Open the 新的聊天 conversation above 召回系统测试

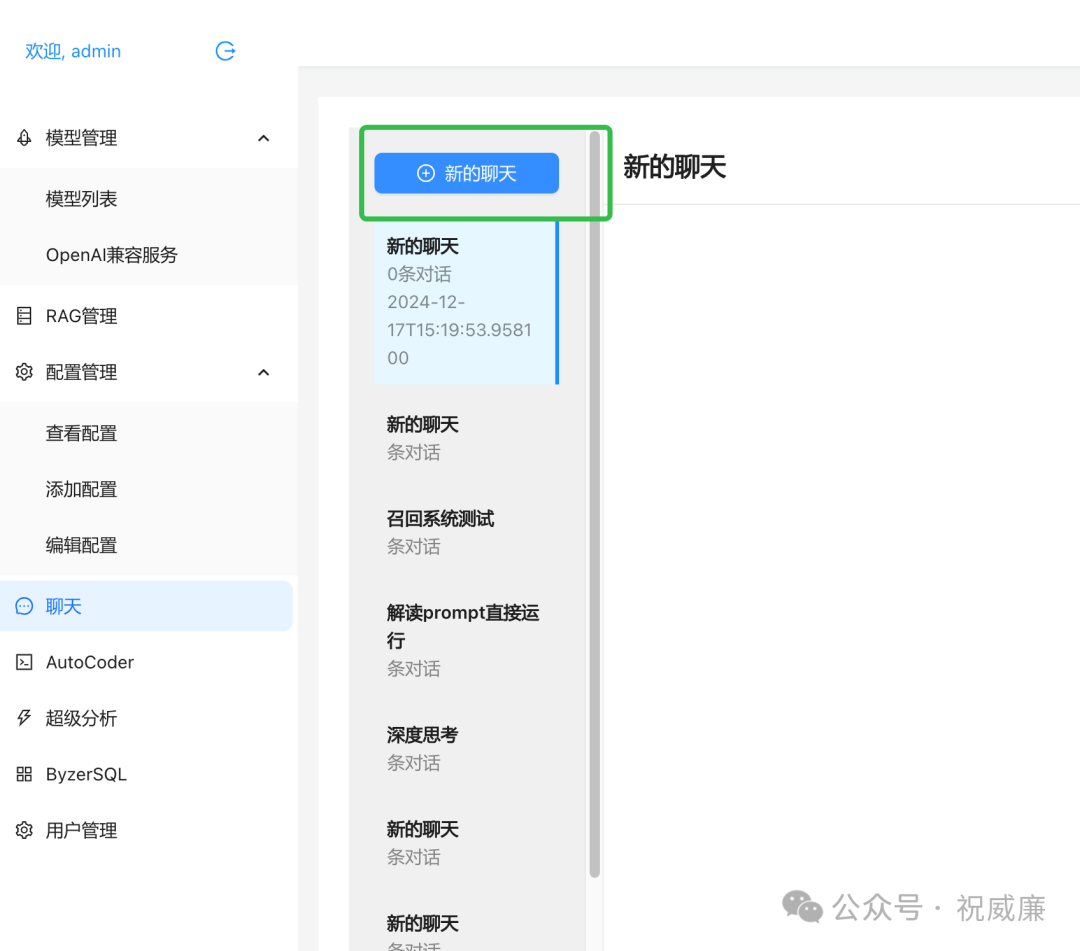point(466,438)
